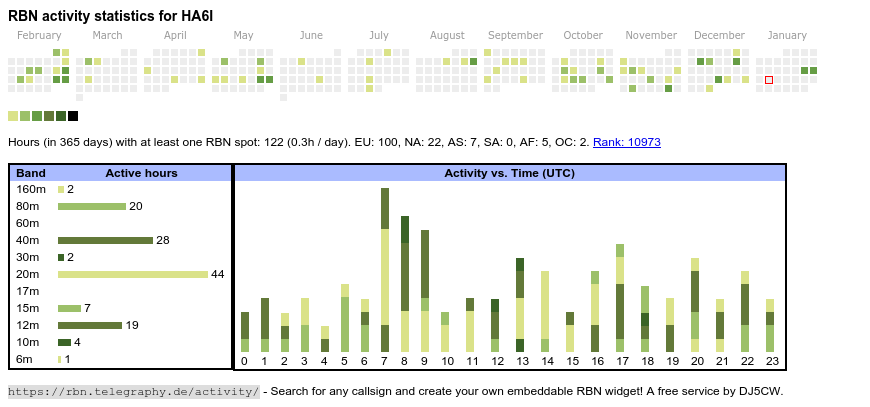870x407 pixels.
Task: Click the black legend swatch
Action: coord(73,116)
